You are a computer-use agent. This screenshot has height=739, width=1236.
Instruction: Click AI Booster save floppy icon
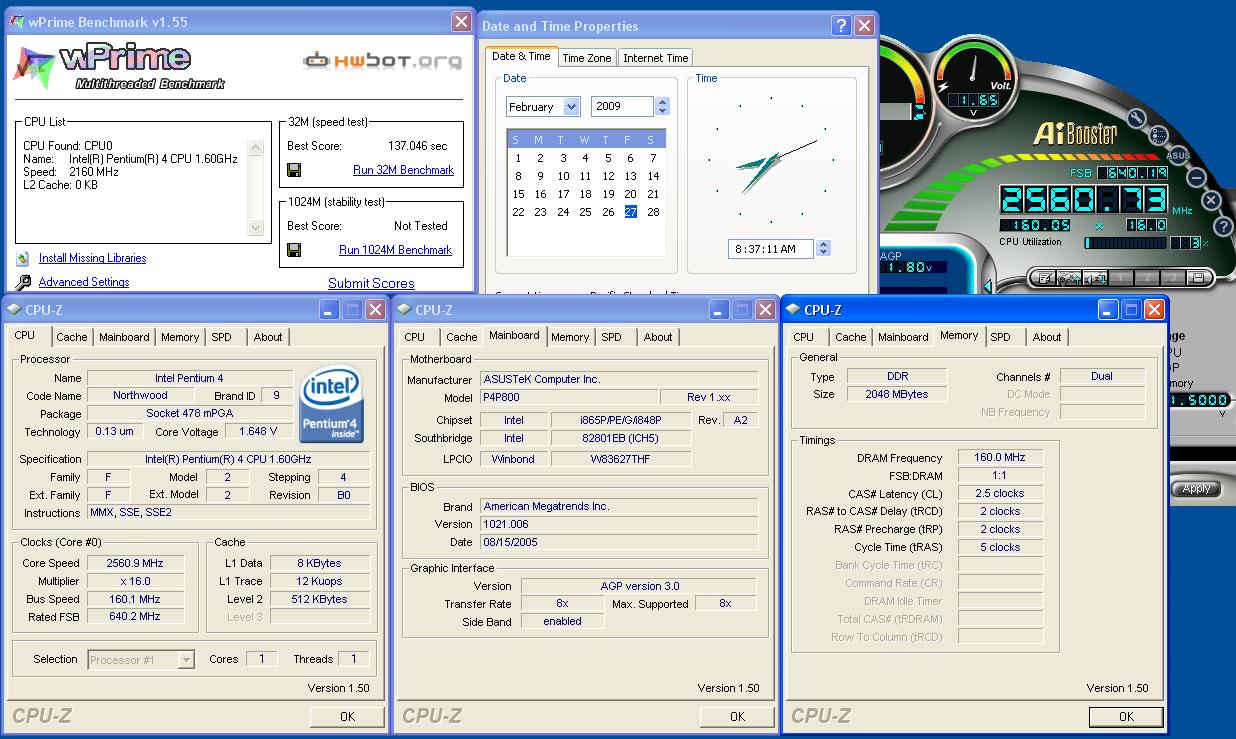coord(1198,278)
